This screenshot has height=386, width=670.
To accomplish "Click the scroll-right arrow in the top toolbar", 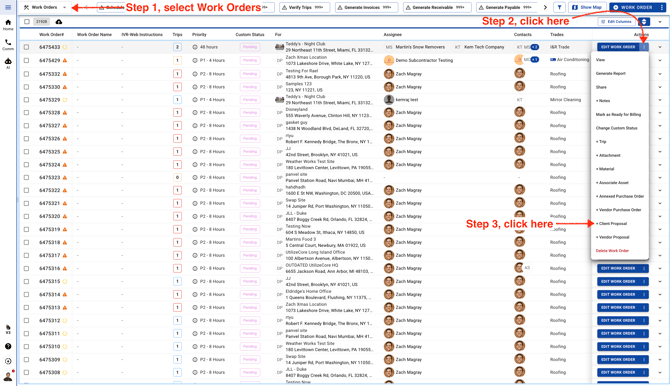I will tap(545, 7).
